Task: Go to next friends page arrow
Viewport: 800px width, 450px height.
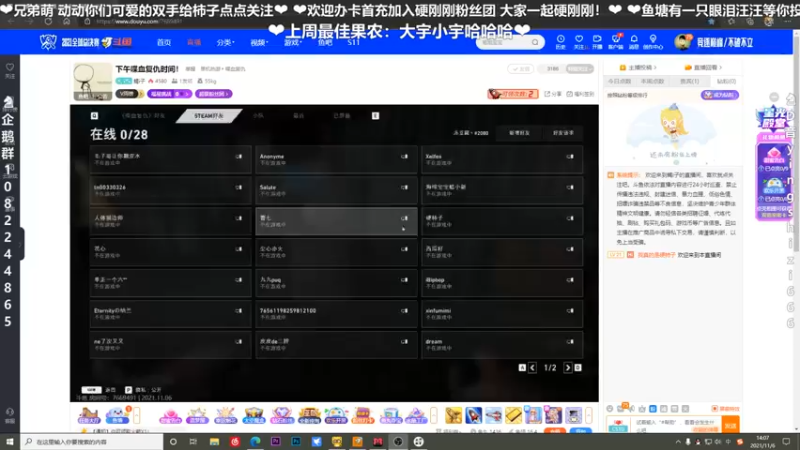Action: tap(567, 368)
